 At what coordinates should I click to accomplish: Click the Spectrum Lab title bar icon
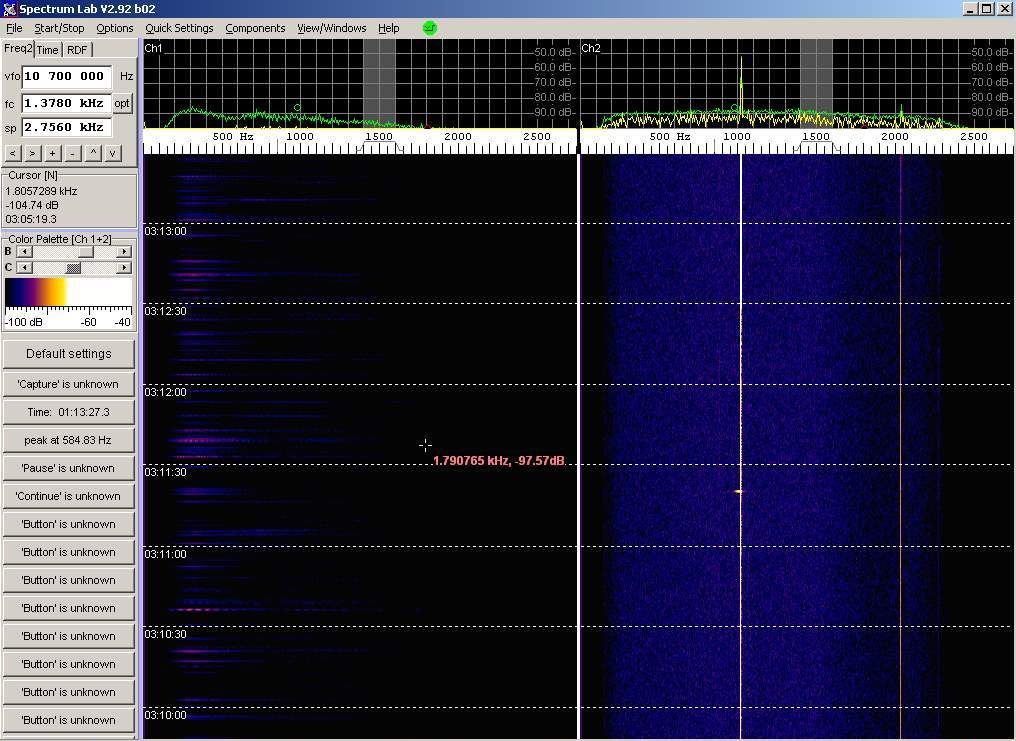click(10, 9)
